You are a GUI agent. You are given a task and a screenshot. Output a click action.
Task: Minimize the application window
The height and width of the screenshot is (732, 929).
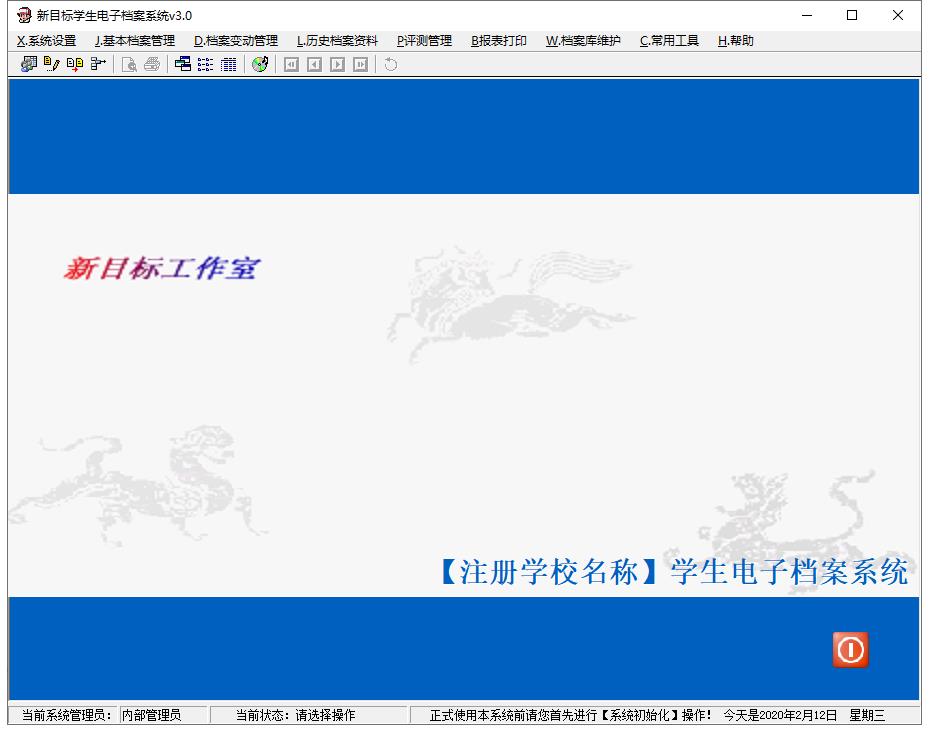click(807, 15)
